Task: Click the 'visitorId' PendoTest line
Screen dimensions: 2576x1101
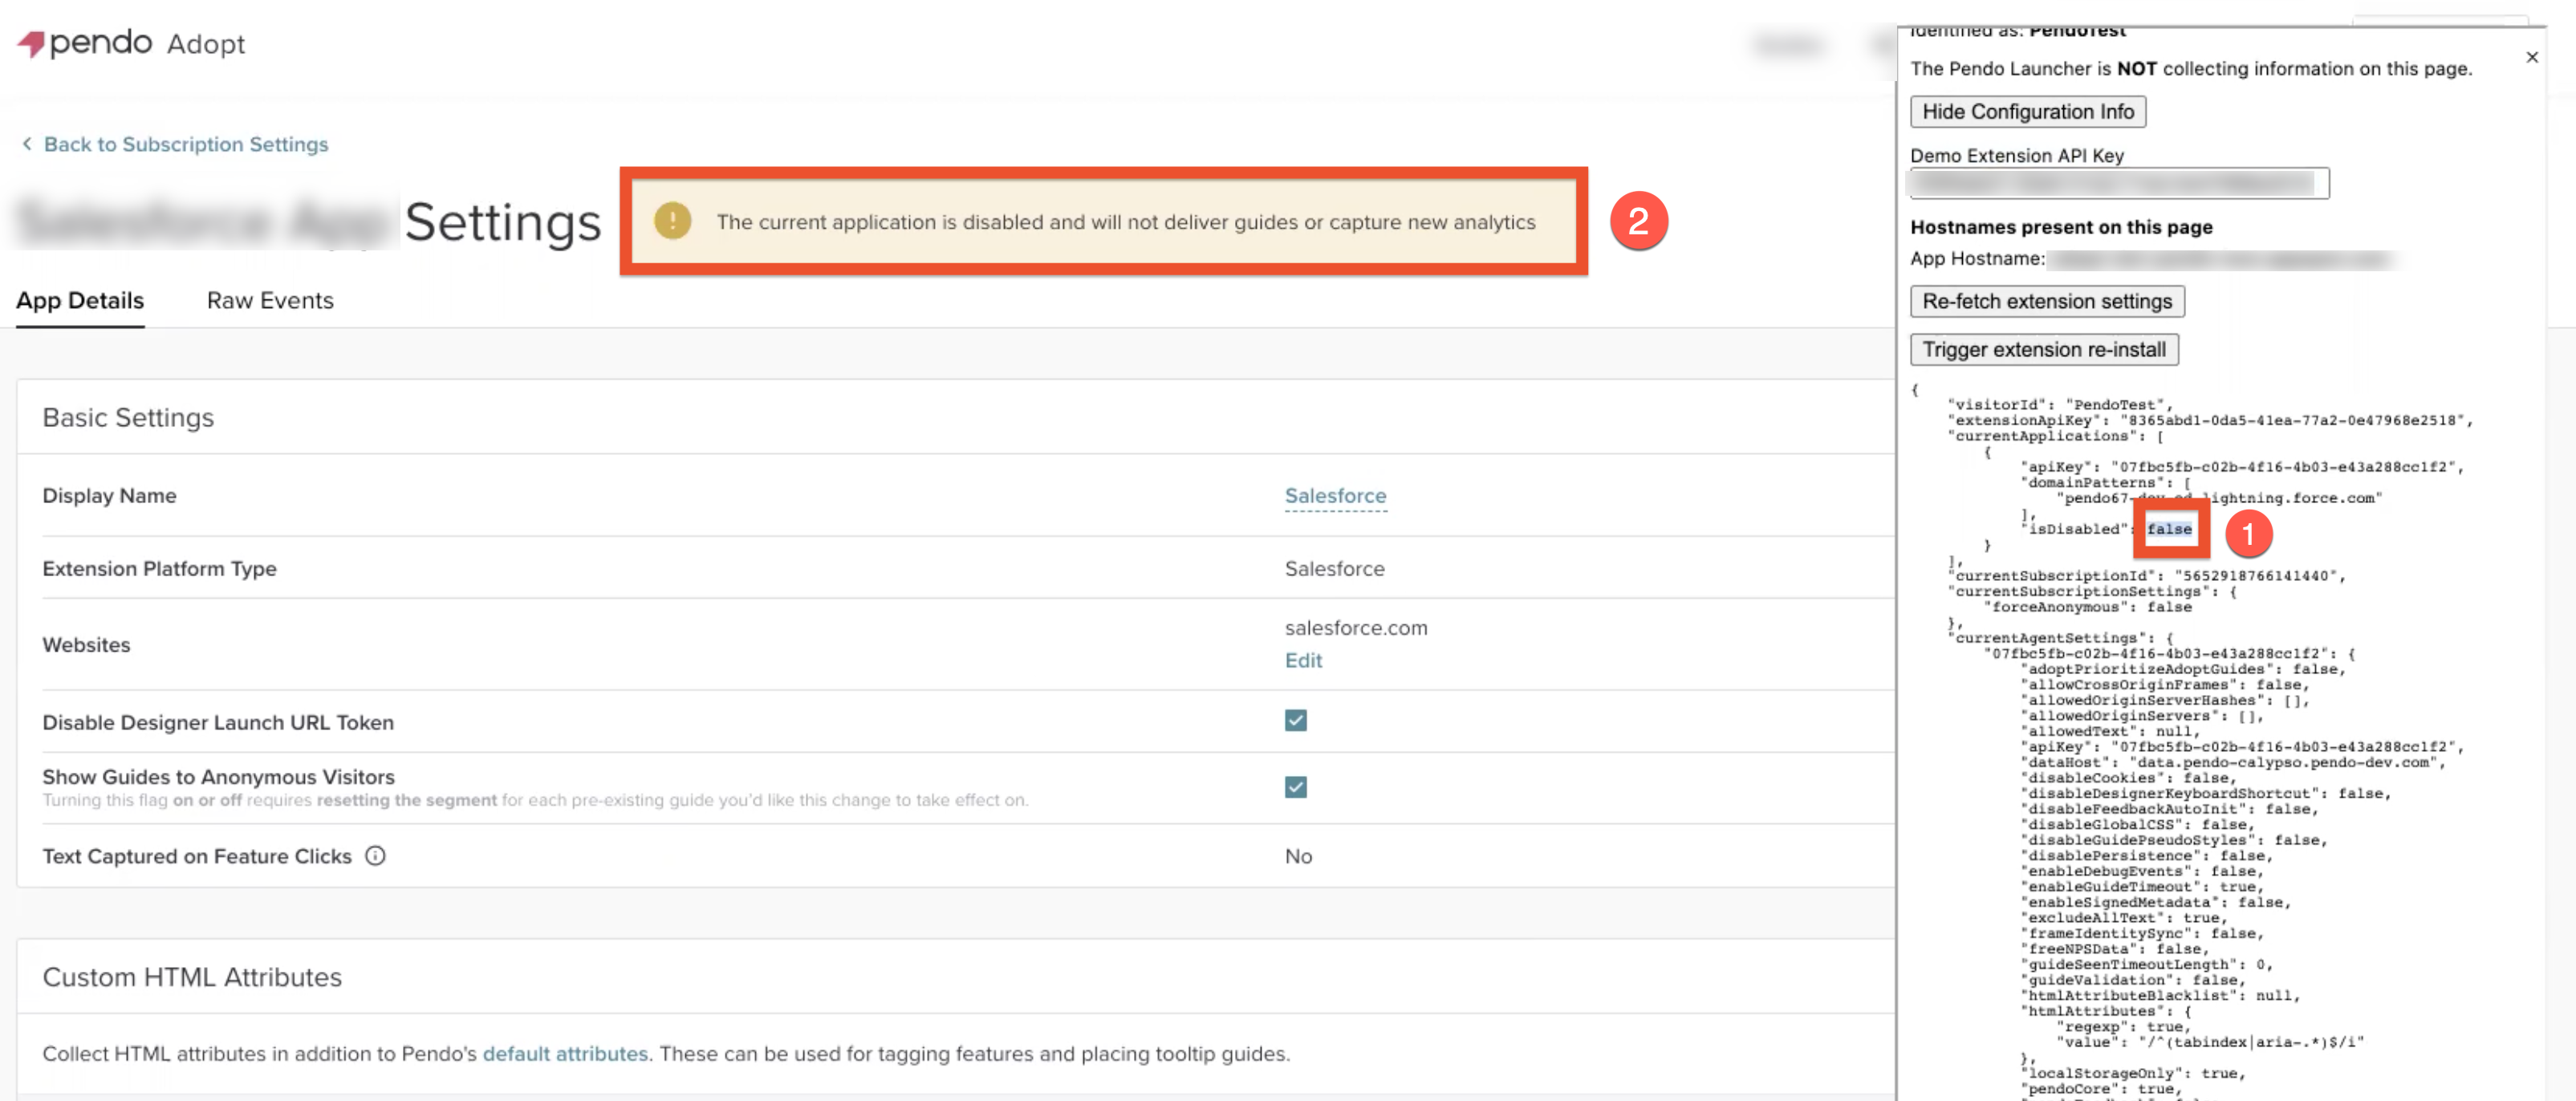Action: [2059, 405]
